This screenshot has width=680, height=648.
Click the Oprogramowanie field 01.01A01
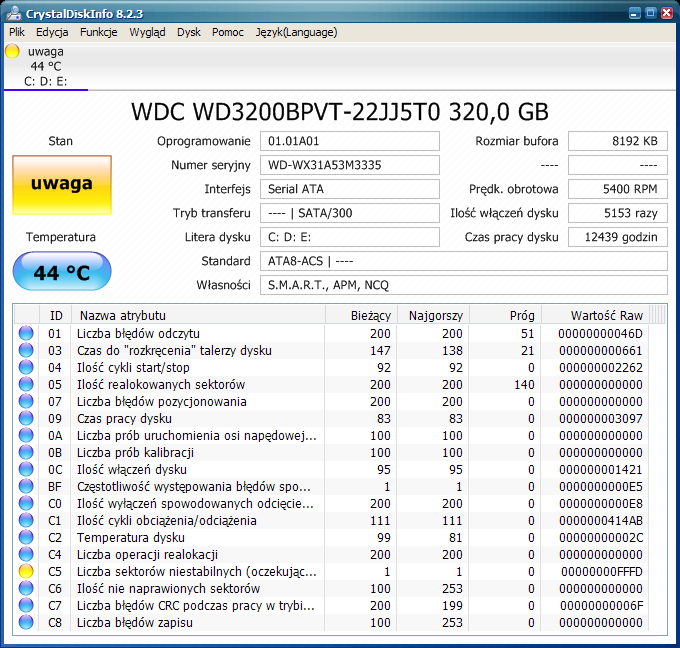click(x=350, y=141)
